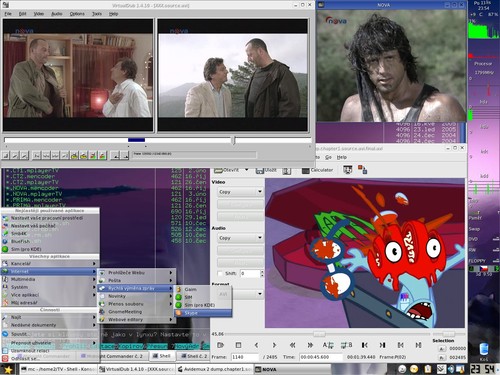The height and width of the screenshot is (375, 500).
Task: Jump to next keyframe in Avidemux
Action: tap(310, 345)
